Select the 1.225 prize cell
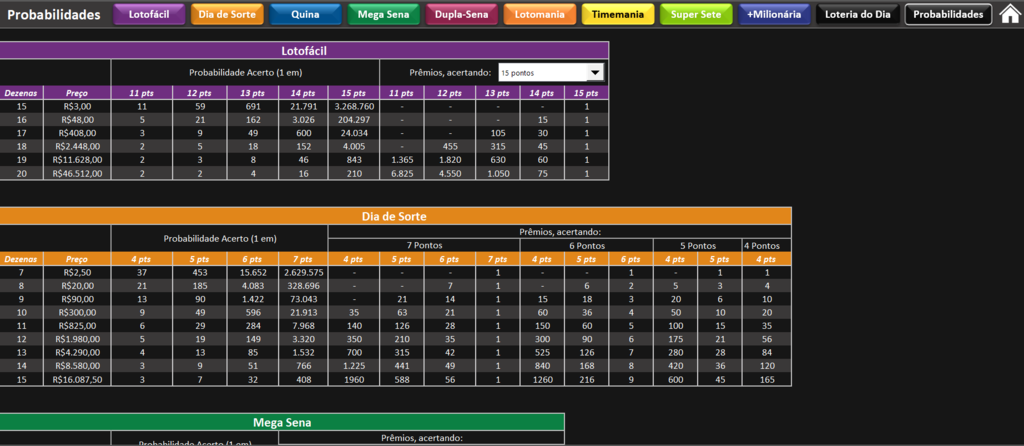The height and width of the screenshot is (446, 1024). click(x=354, y=366)
